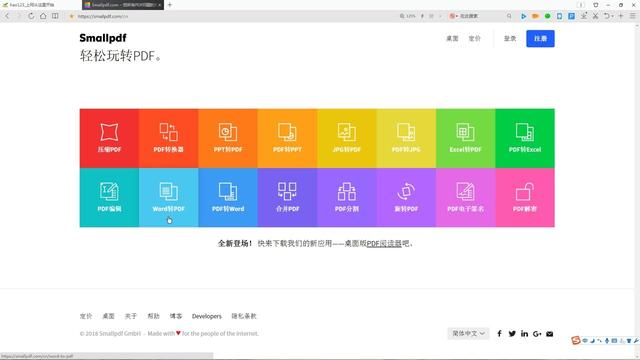
Task: Open the Twitter footer icon
Action: (512, 333)
